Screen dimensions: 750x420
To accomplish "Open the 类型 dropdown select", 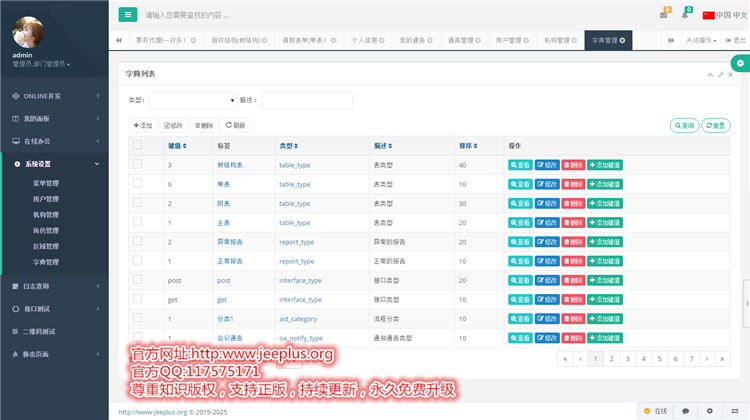I will point(193,100).
